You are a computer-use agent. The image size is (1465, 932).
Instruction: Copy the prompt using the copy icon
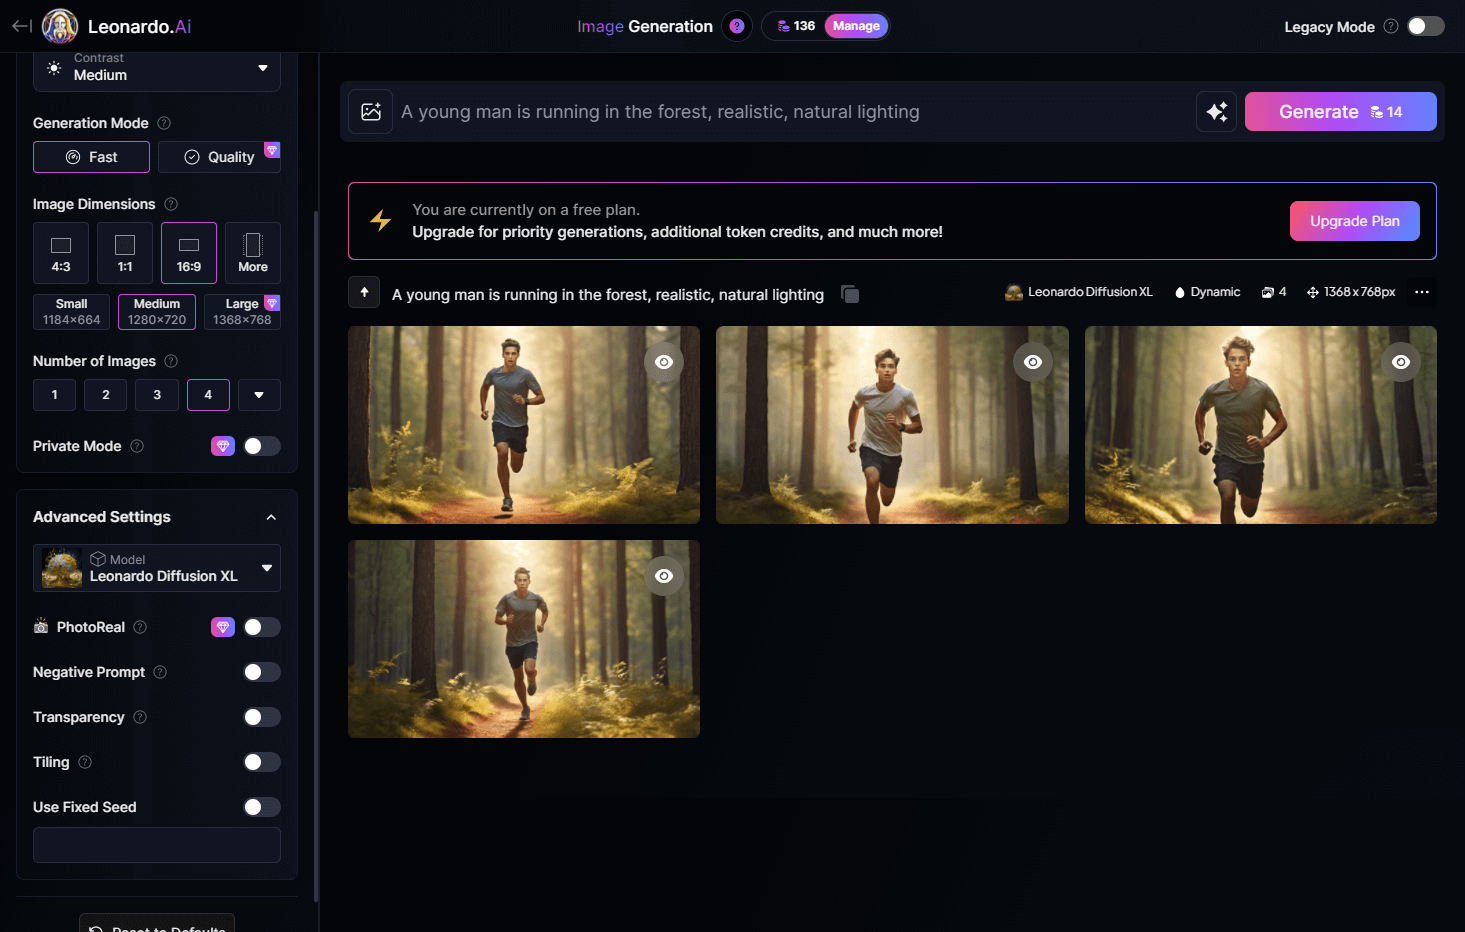pos(850,294)
